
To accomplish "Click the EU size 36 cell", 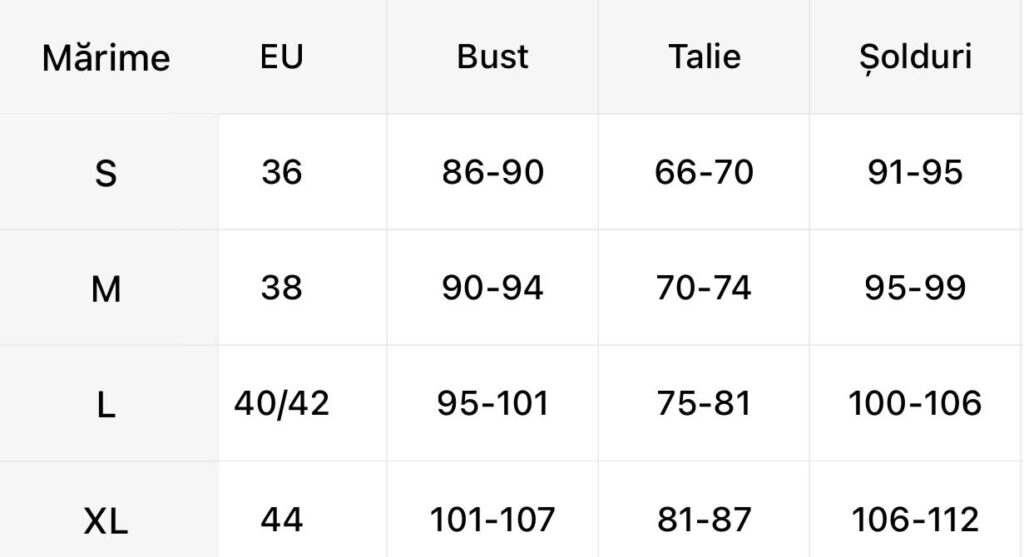I will (x=281, y=172).
